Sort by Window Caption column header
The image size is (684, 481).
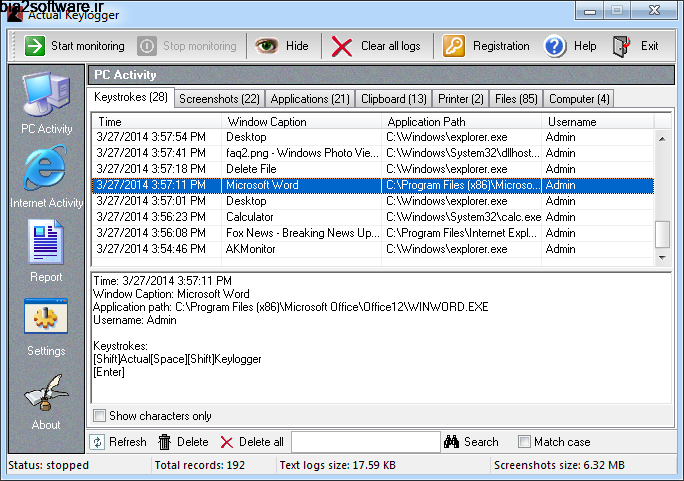pyautogui.click(x=301, y=122)
